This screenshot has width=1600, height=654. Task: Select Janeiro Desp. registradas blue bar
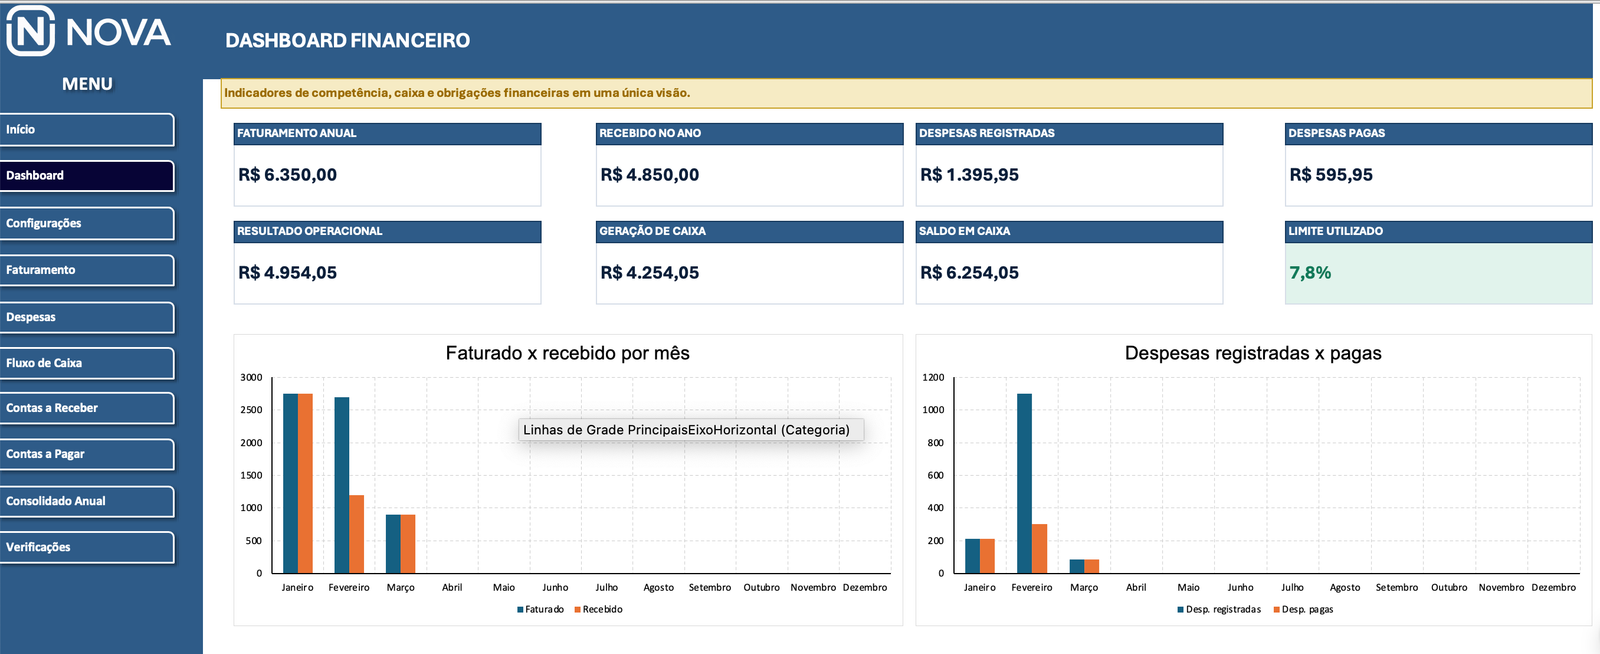[972, 556]
